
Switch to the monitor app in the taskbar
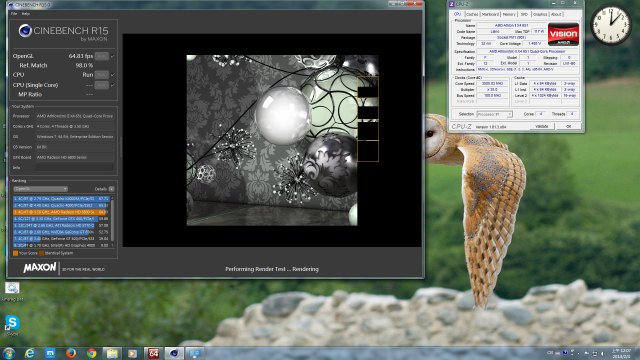click(x=195, y=353)
